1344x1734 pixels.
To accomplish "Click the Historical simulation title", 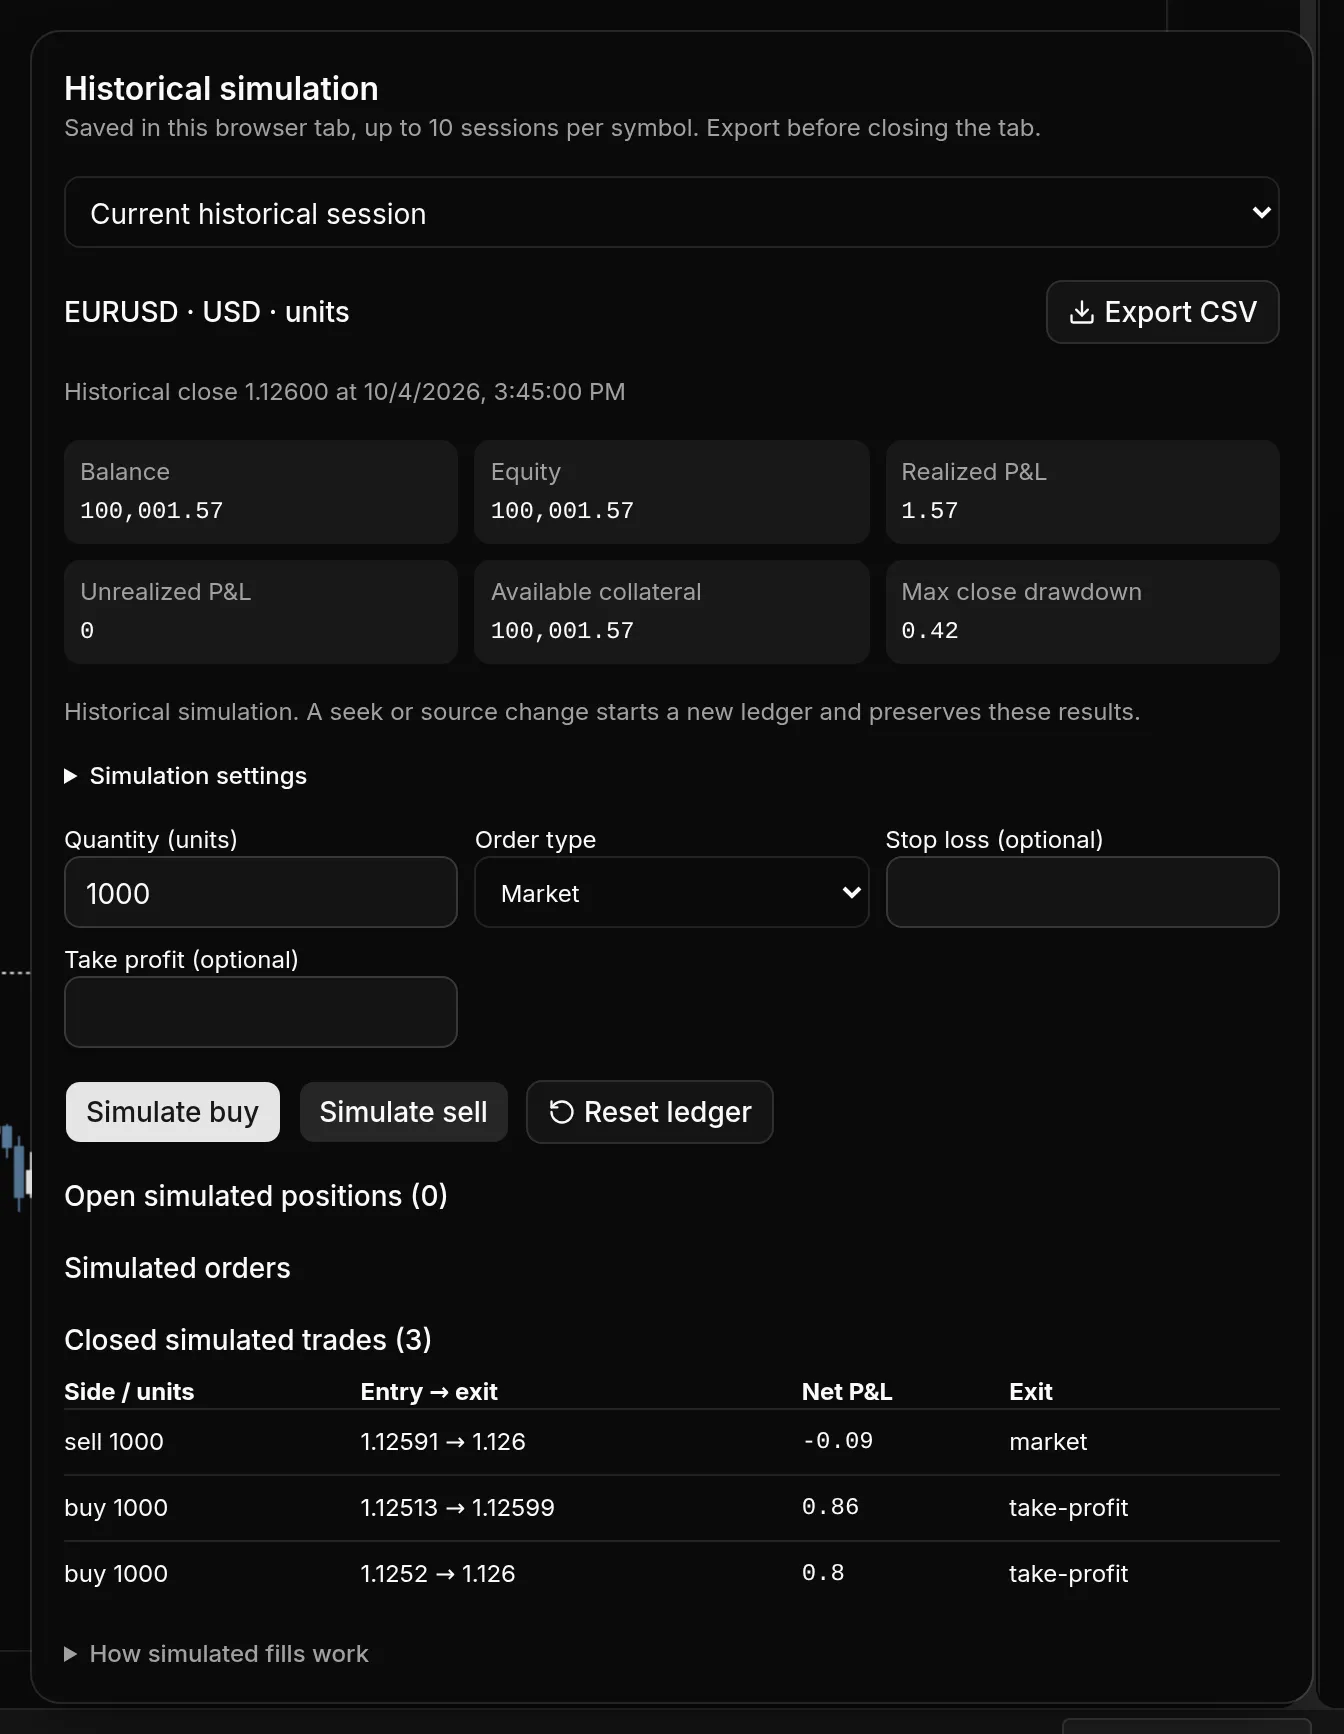I will point(221,89).
